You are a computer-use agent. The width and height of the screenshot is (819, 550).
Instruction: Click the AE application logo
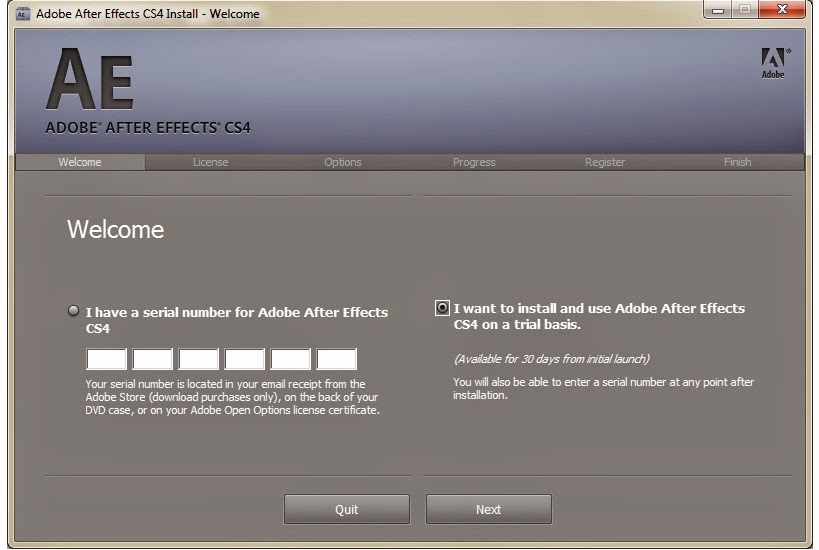click(90, 79)
